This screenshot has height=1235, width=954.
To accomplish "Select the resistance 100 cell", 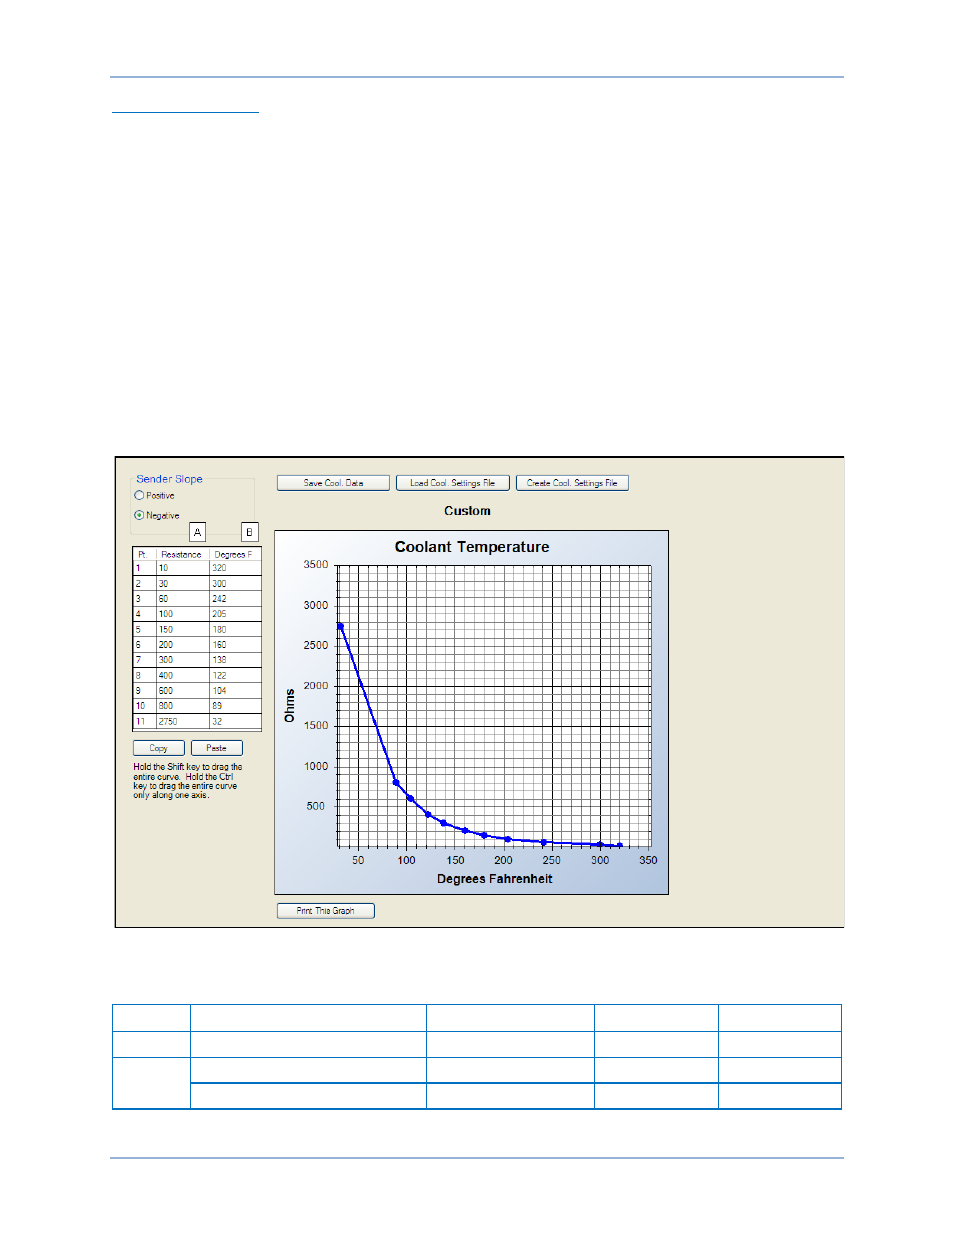I will [182, 614].
